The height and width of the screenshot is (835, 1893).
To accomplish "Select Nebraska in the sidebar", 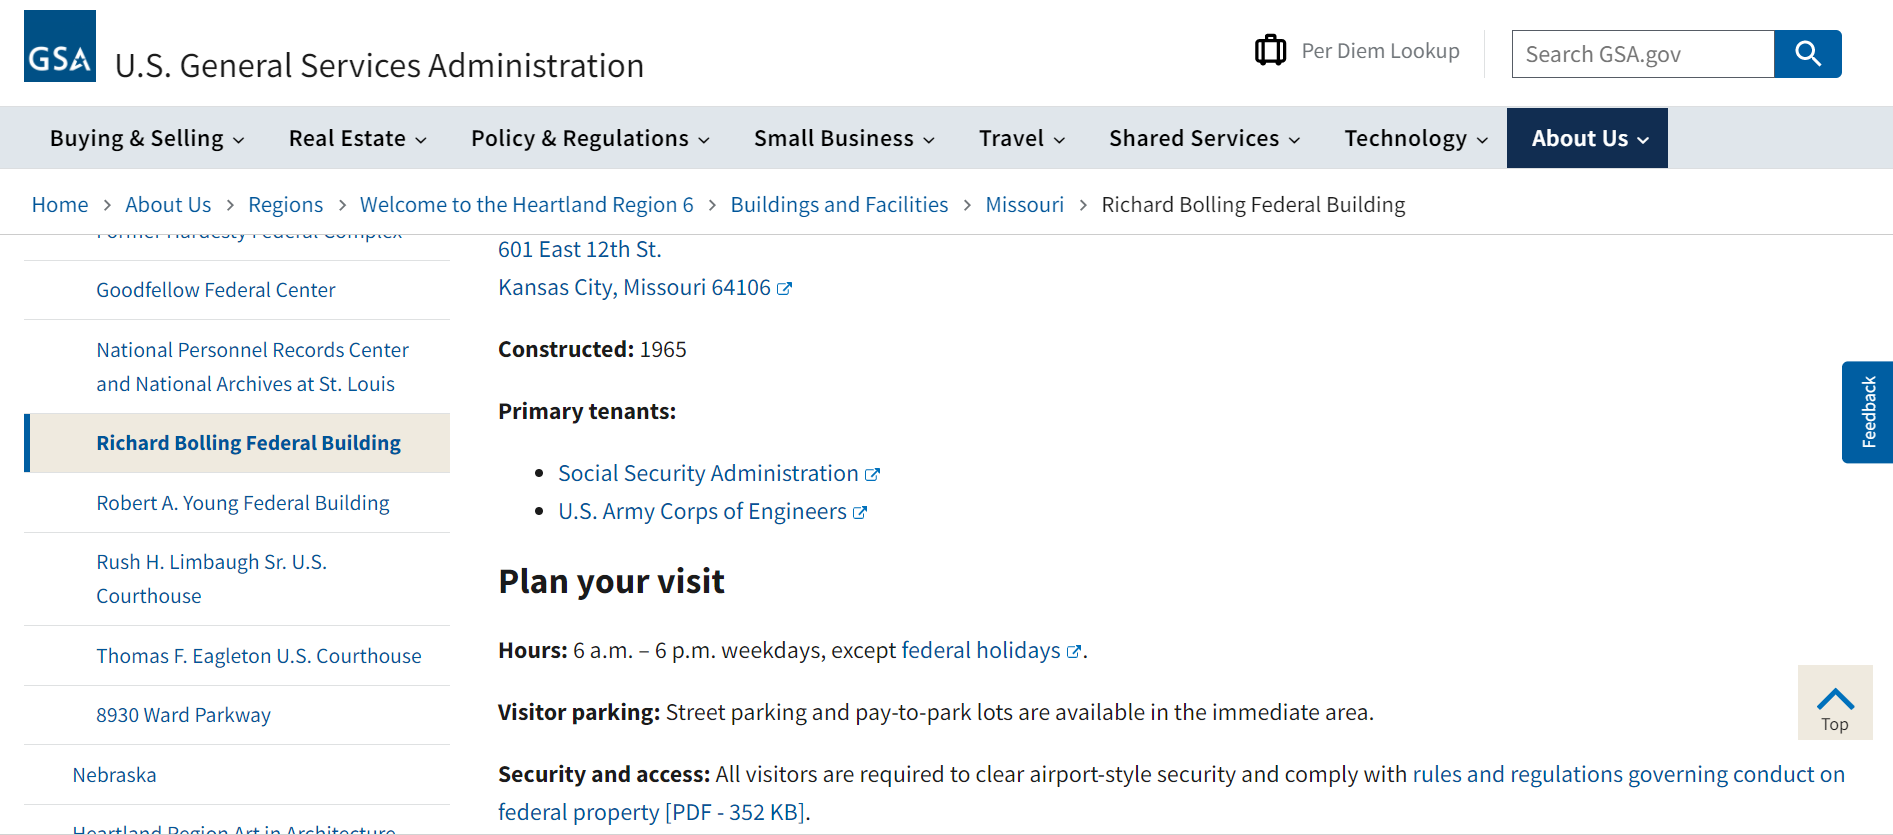I will (x=114, y=775).
